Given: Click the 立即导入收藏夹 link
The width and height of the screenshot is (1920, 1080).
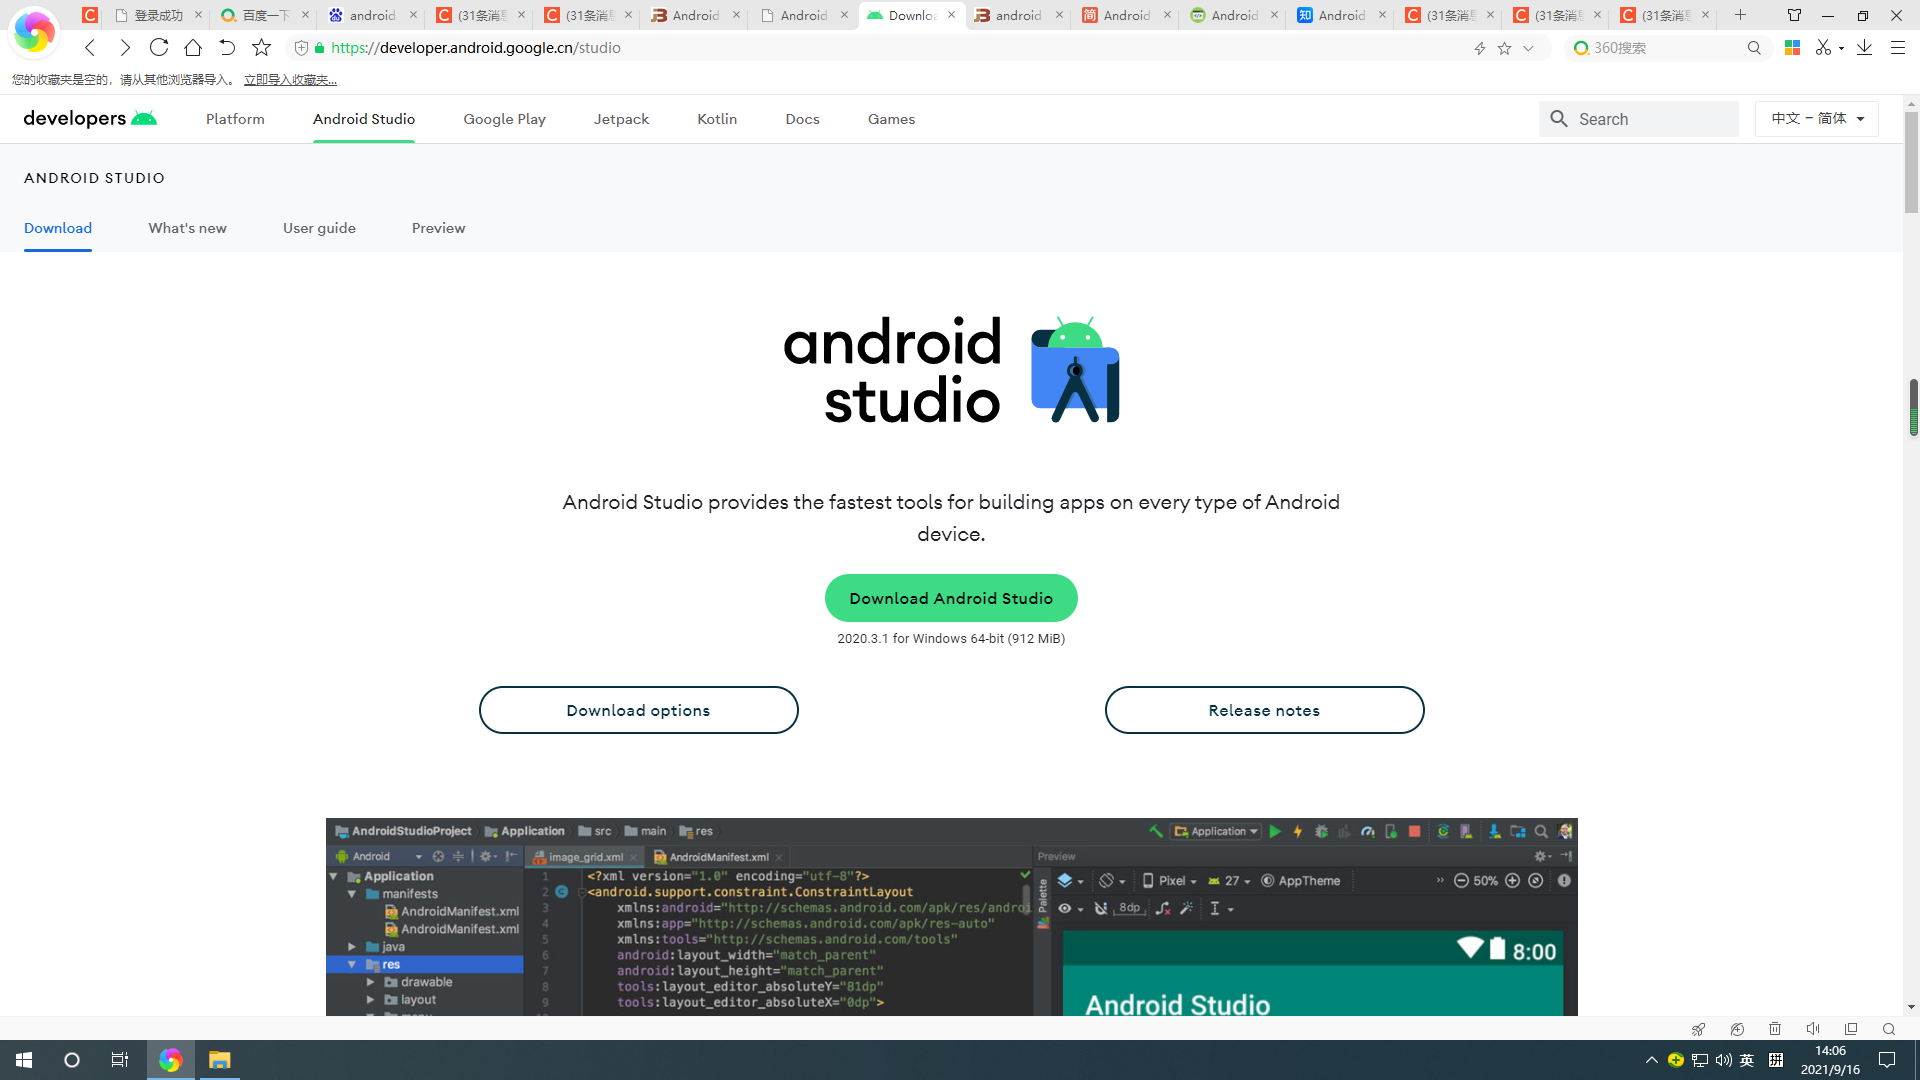Looking at the screenshot, I should point(290,79).
